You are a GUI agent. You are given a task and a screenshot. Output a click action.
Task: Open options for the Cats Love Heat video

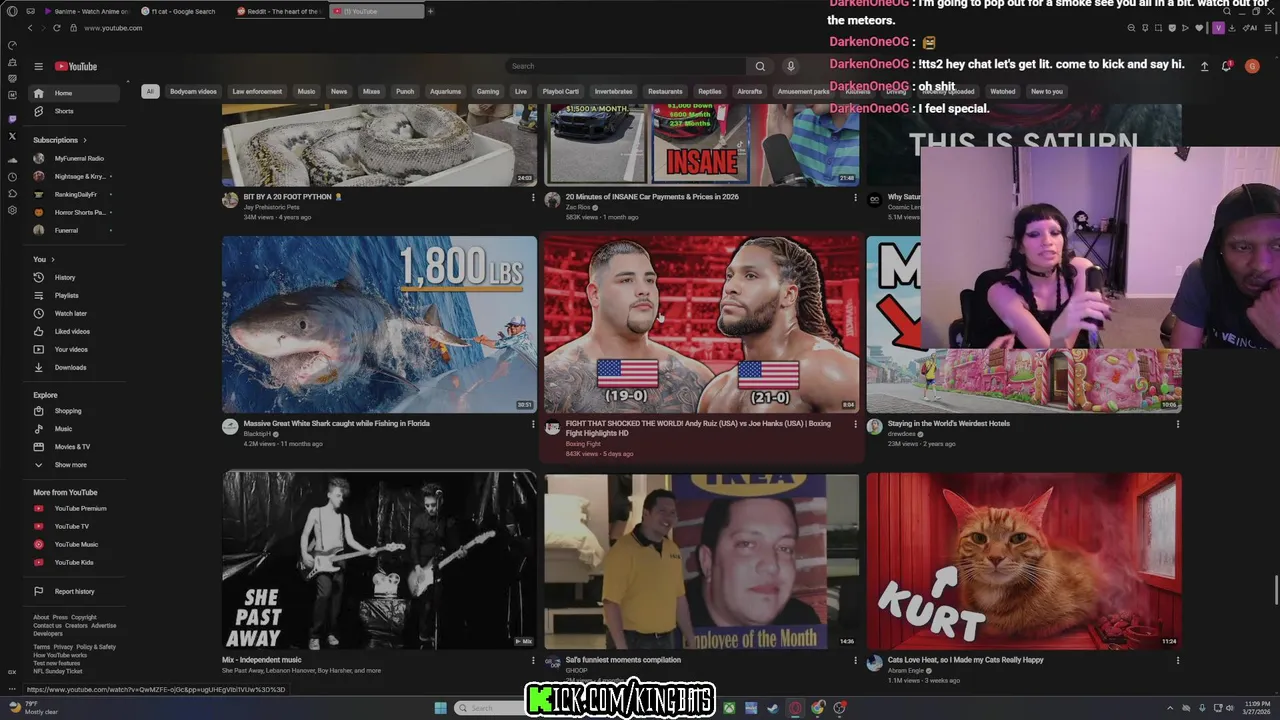click(1177, 661)
